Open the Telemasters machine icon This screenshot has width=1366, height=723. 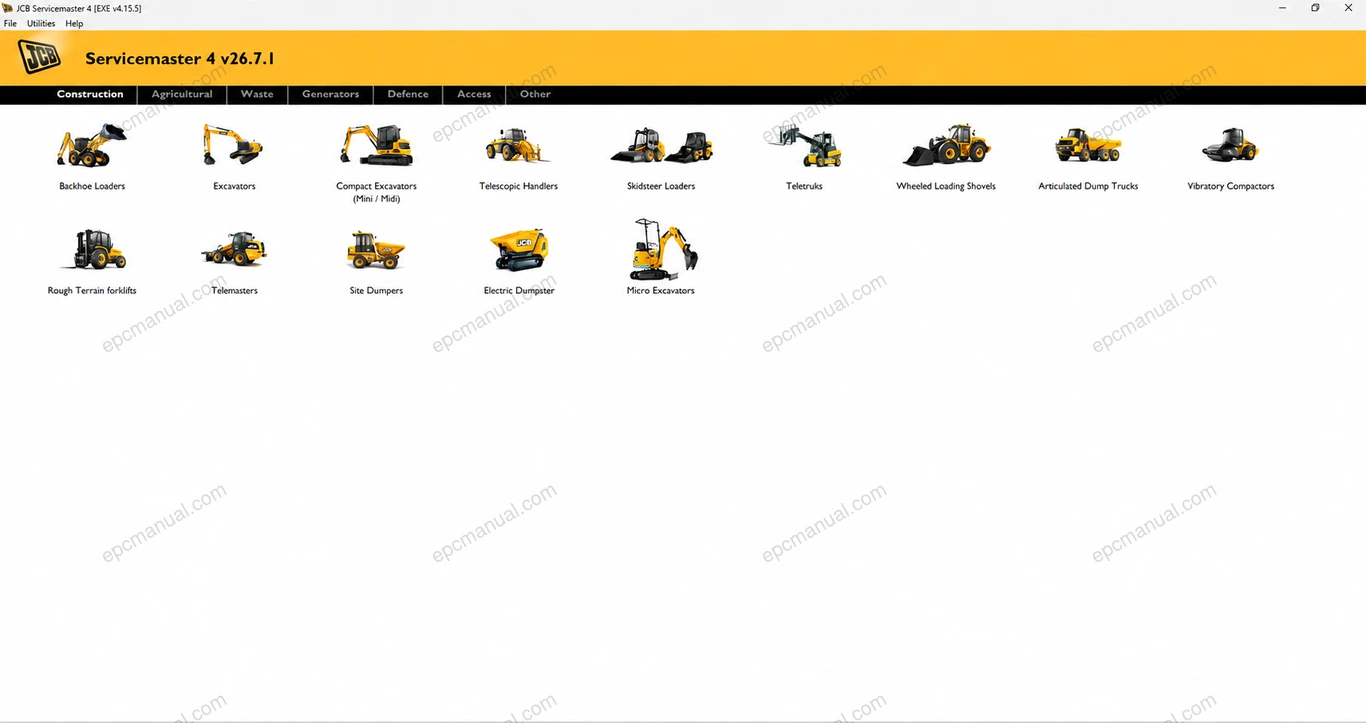click(x=233, y=250)
